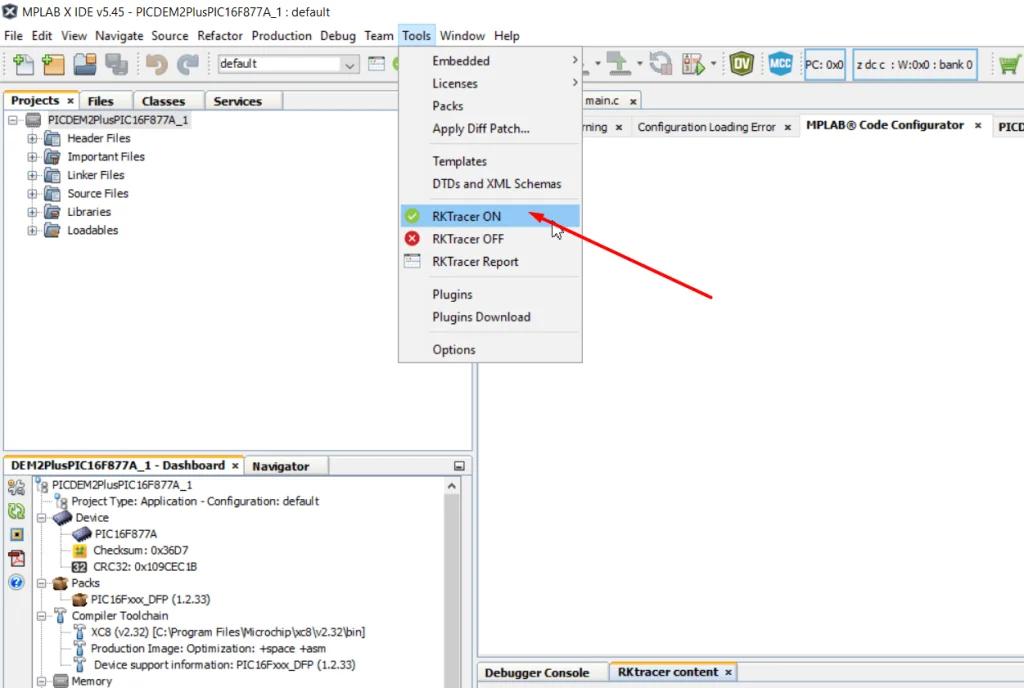Screen dimensions: 1024x688
Task: Select Packs in the Tools menu
Action: tap(490, 106)
